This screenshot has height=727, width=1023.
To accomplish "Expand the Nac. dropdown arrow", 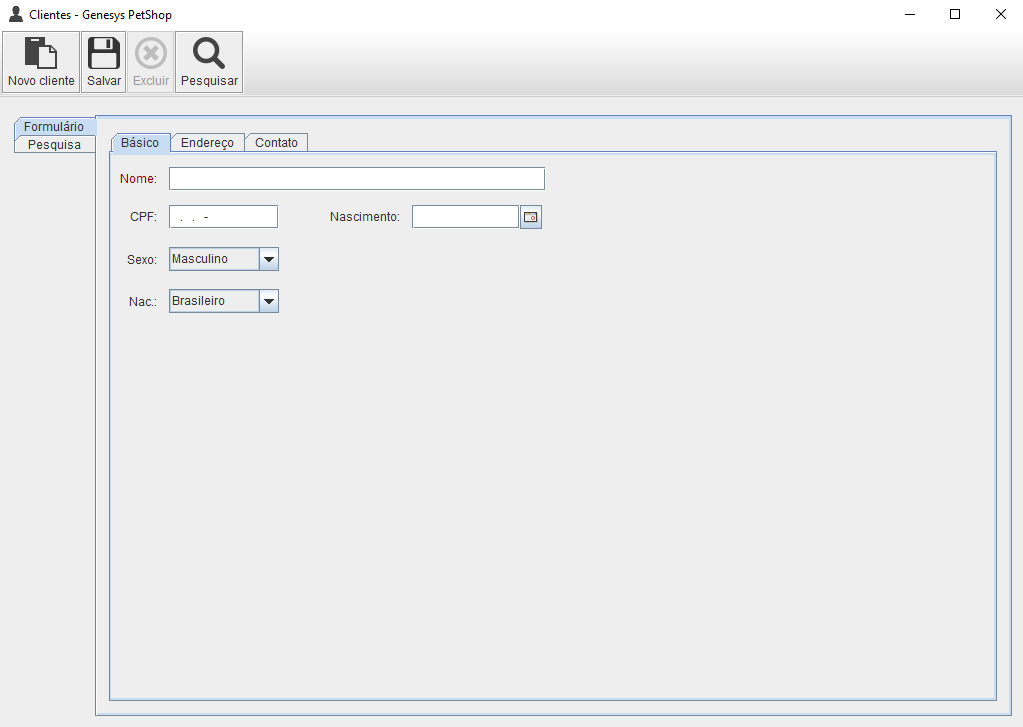I will (x=268, y=301).
